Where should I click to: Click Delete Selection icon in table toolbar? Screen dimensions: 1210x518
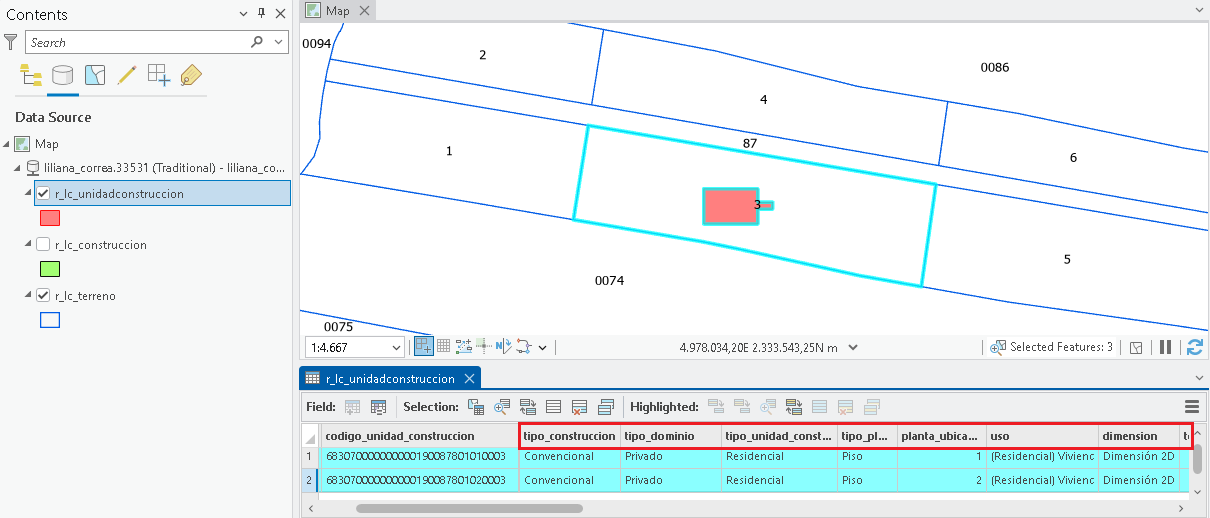click(x=580, y=407)
